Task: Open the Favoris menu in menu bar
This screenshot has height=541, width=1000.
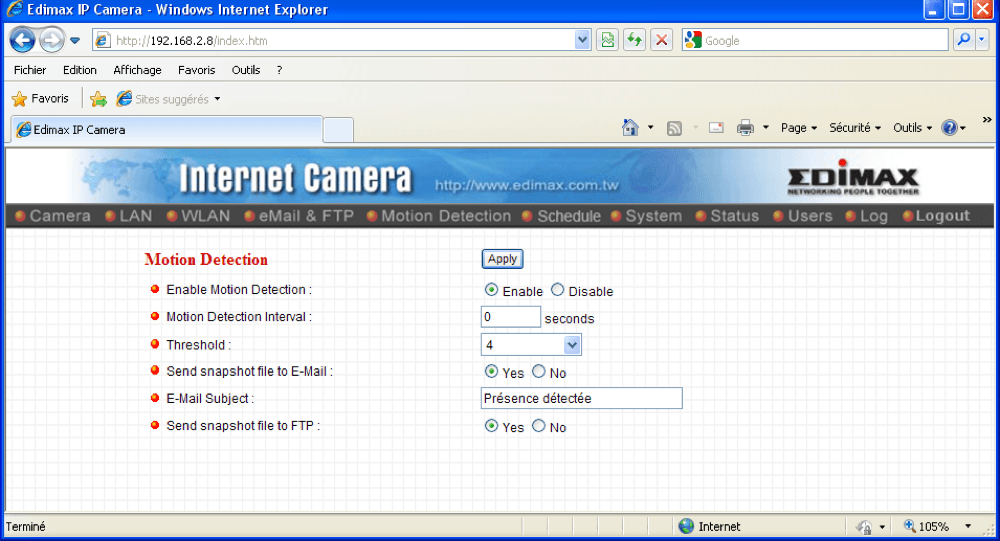Action: point(196,70)
